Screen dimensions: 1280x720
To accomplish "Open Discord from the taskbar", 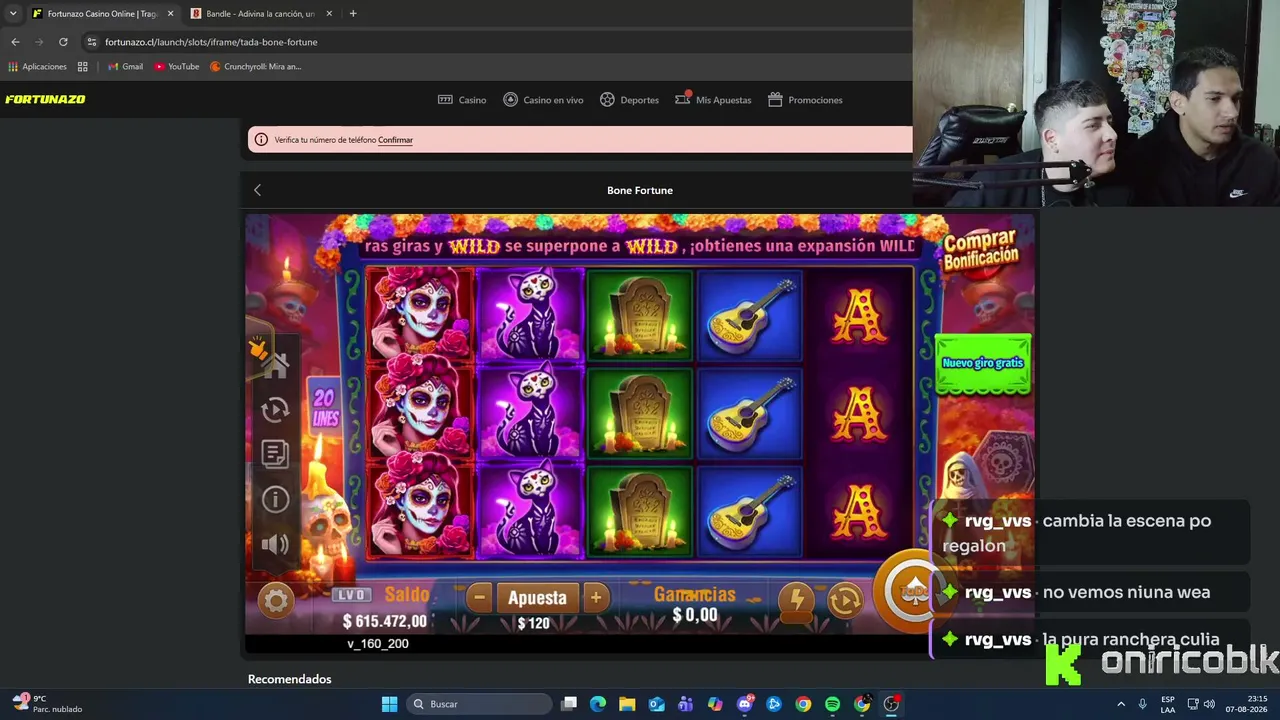I will tap(745, 704).
